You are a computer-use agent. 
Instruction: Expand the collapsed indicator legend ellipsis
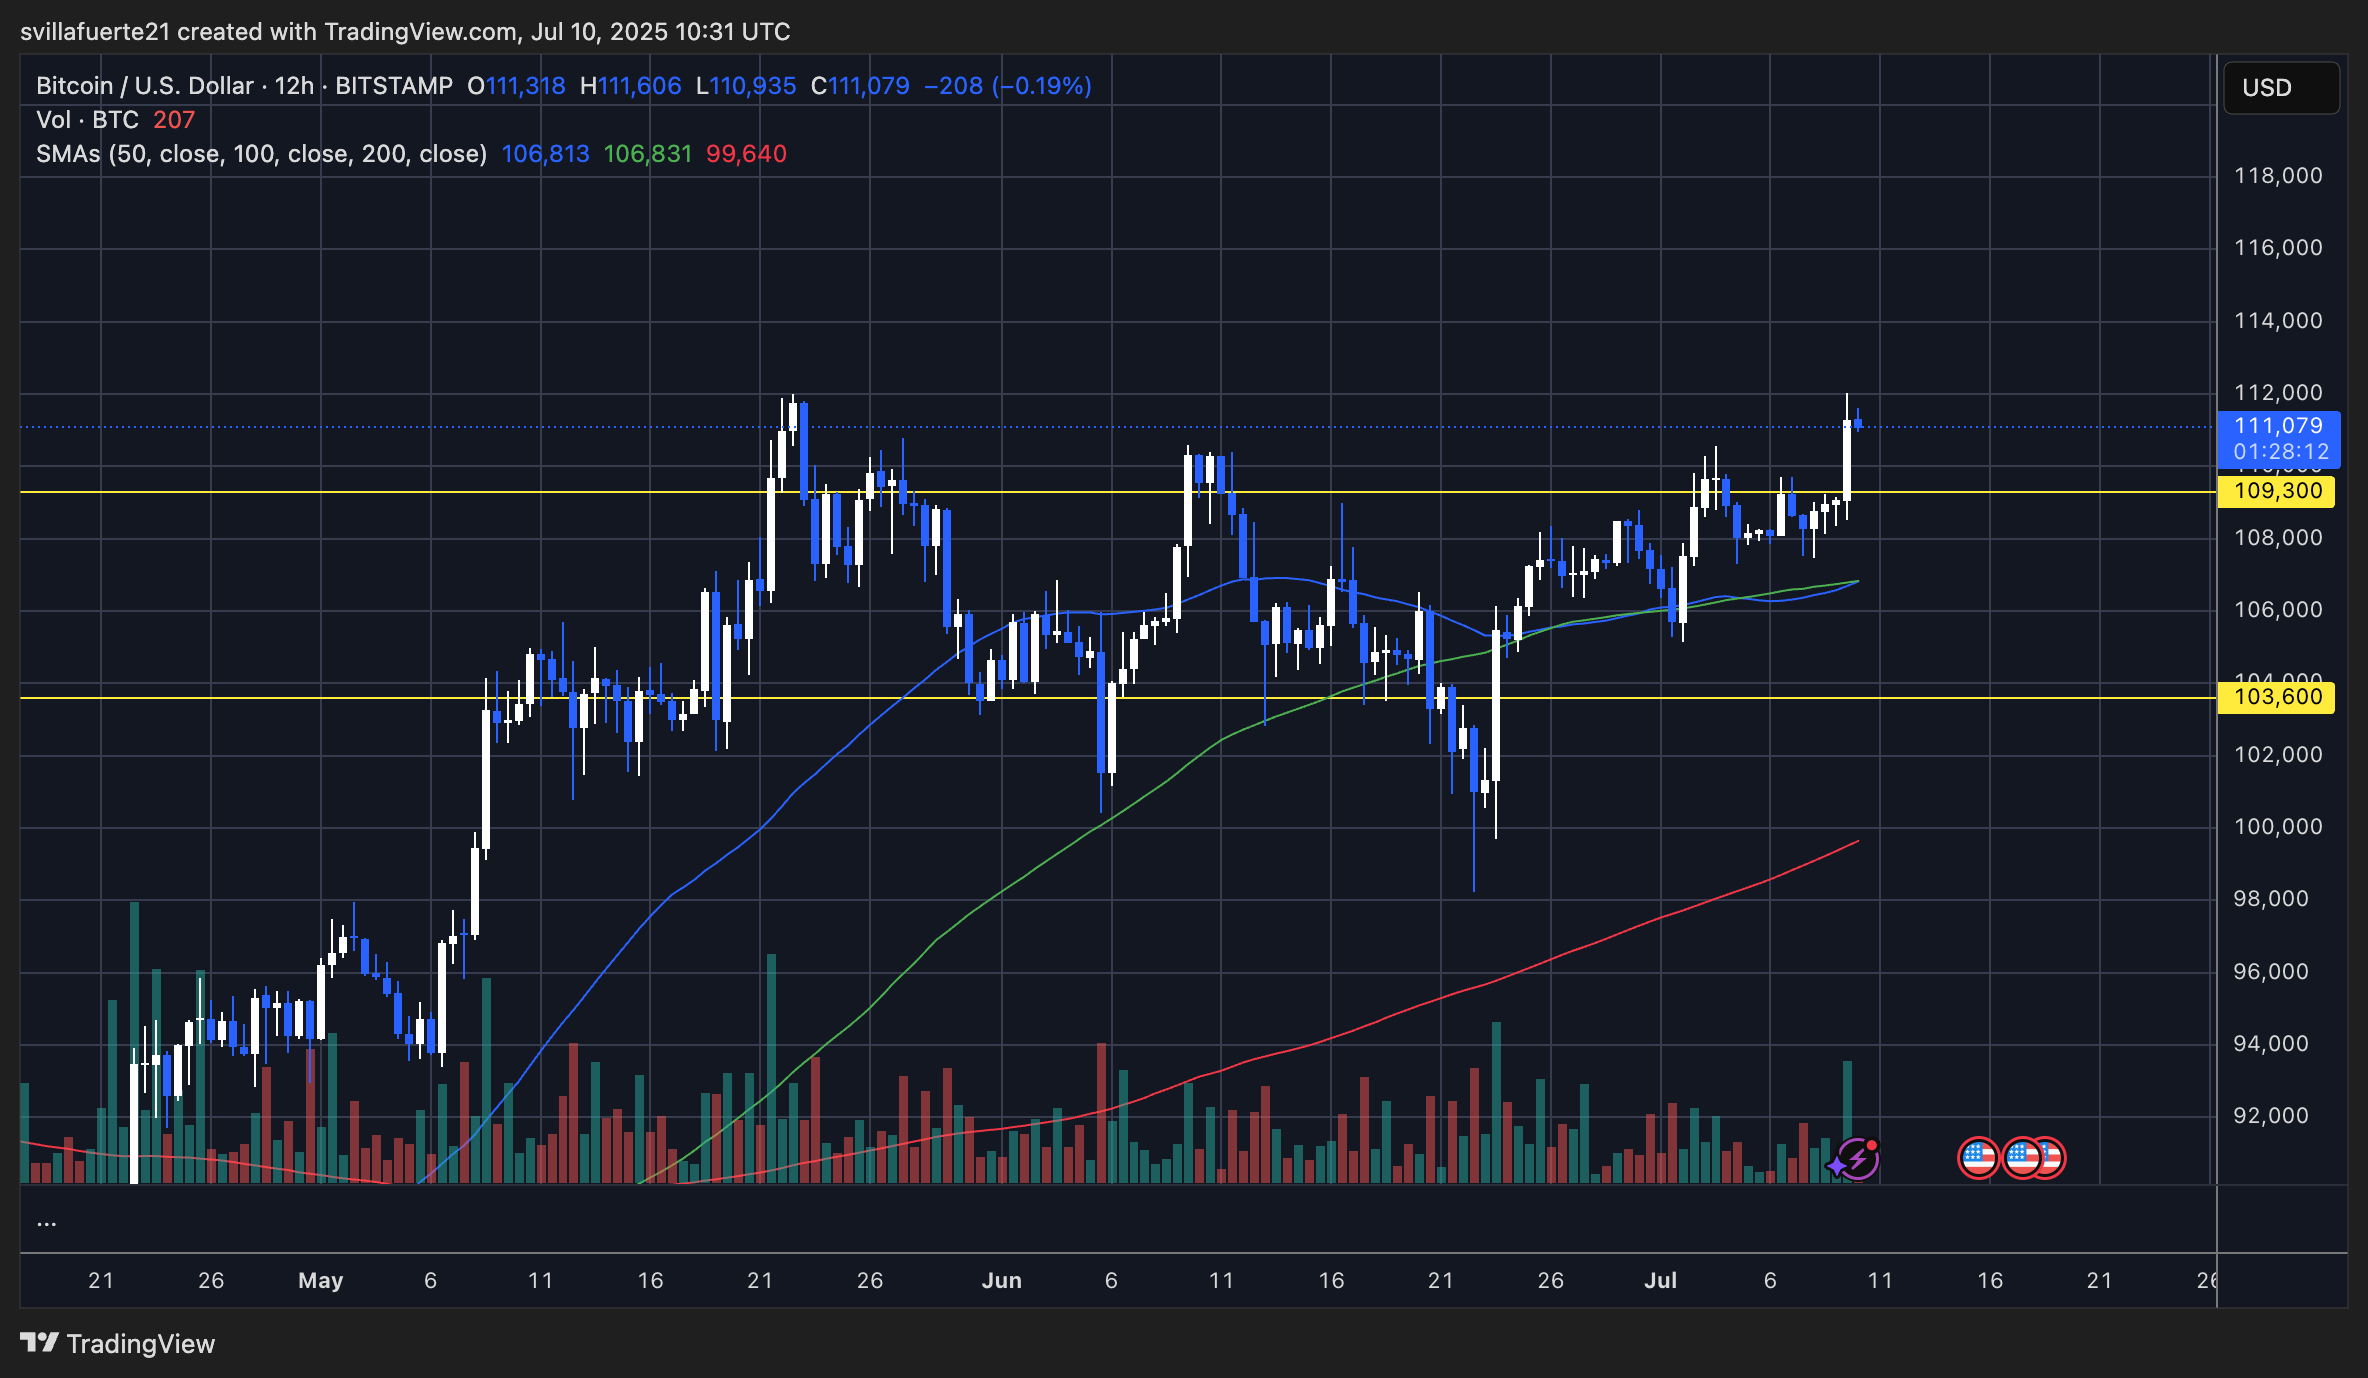(46, 1221)
